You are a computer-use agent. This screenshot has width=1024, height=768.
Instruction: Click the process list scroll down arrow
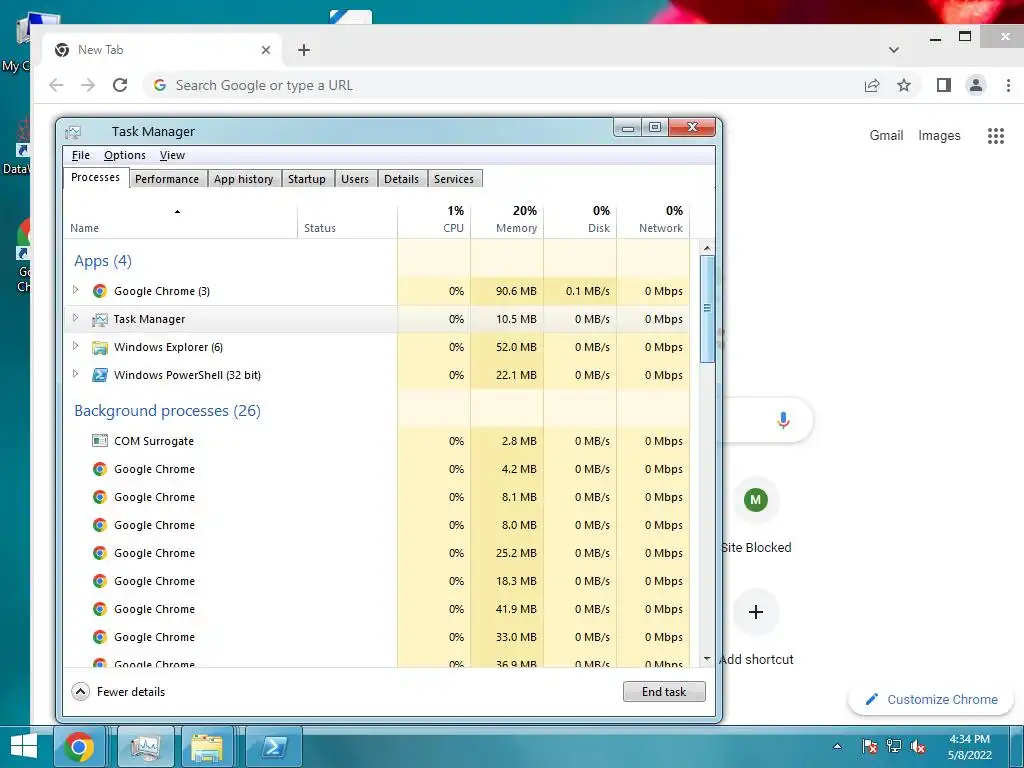707,659
